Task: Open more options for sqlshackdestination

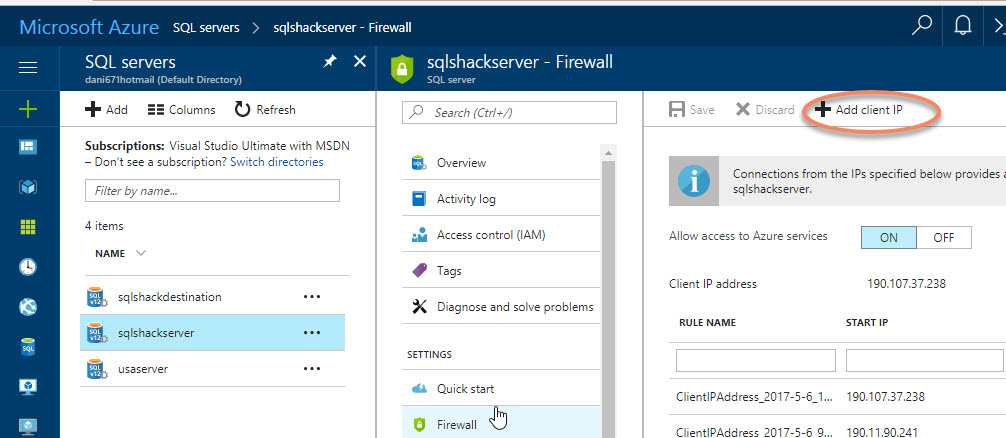Action: tap(312, 297)
